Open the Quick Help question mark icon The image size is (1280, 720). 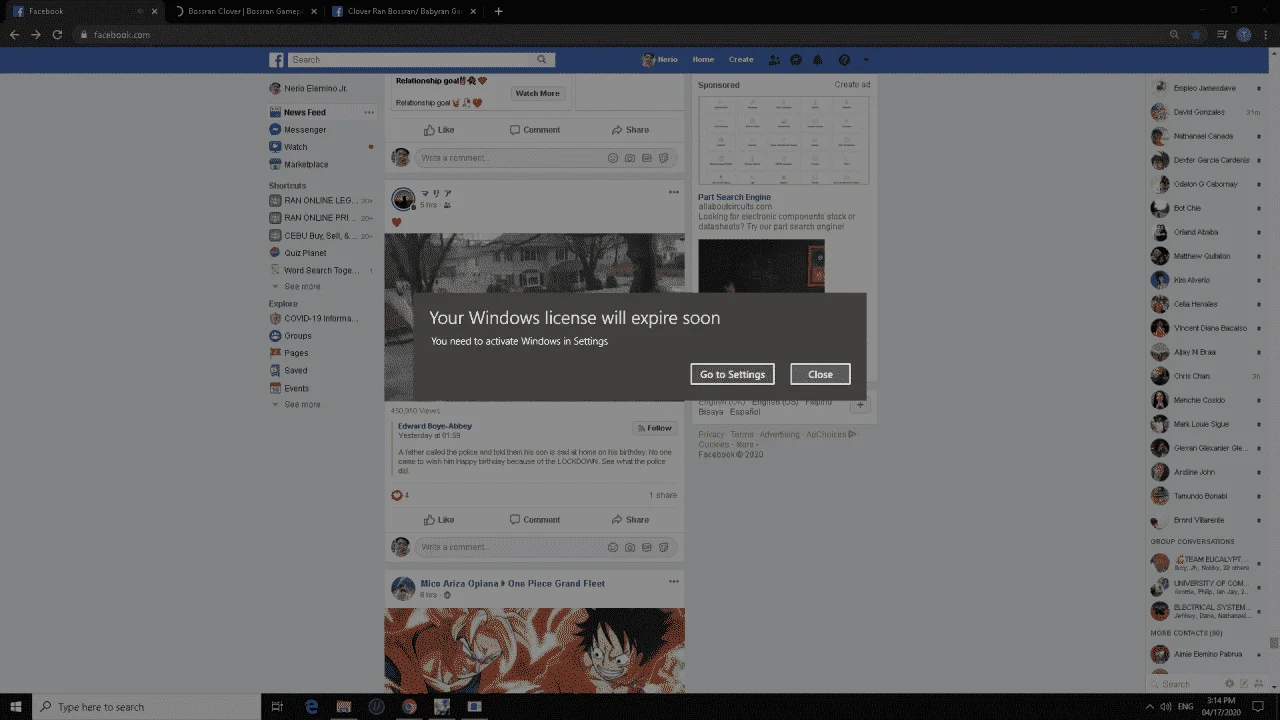point(844,60)
